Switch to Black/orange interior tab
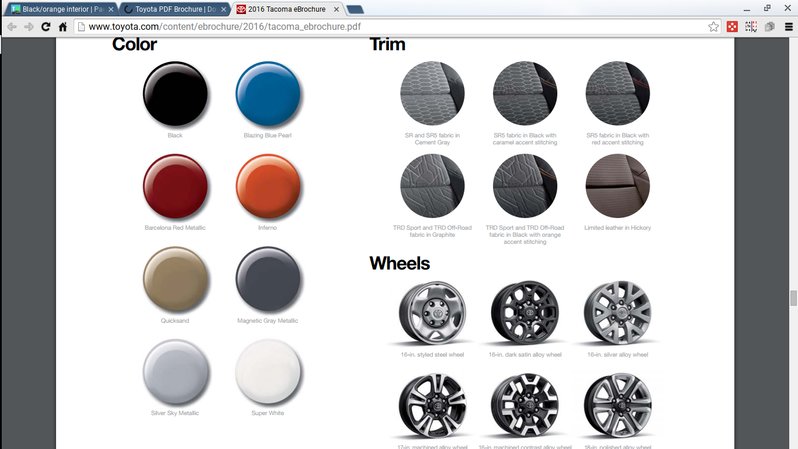The width and height of the screenshot is (798, 449). tap(62, 9)
